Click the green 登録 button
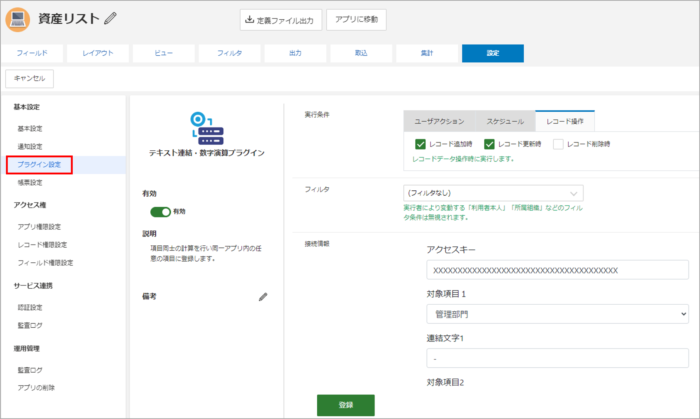Image resolution: width=700 pixels, height=419 pixels. tap(346, 405)
